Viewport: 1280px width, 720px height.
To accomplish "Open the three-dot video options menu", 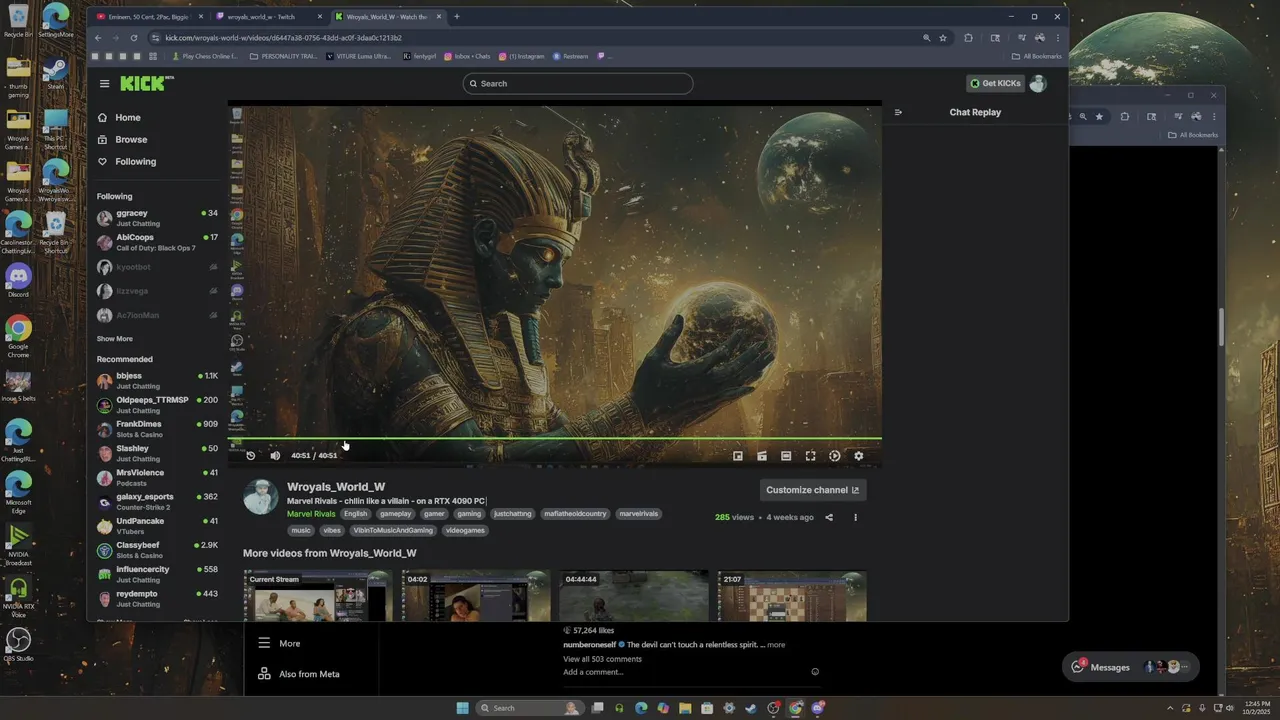I will pos(855,517).
